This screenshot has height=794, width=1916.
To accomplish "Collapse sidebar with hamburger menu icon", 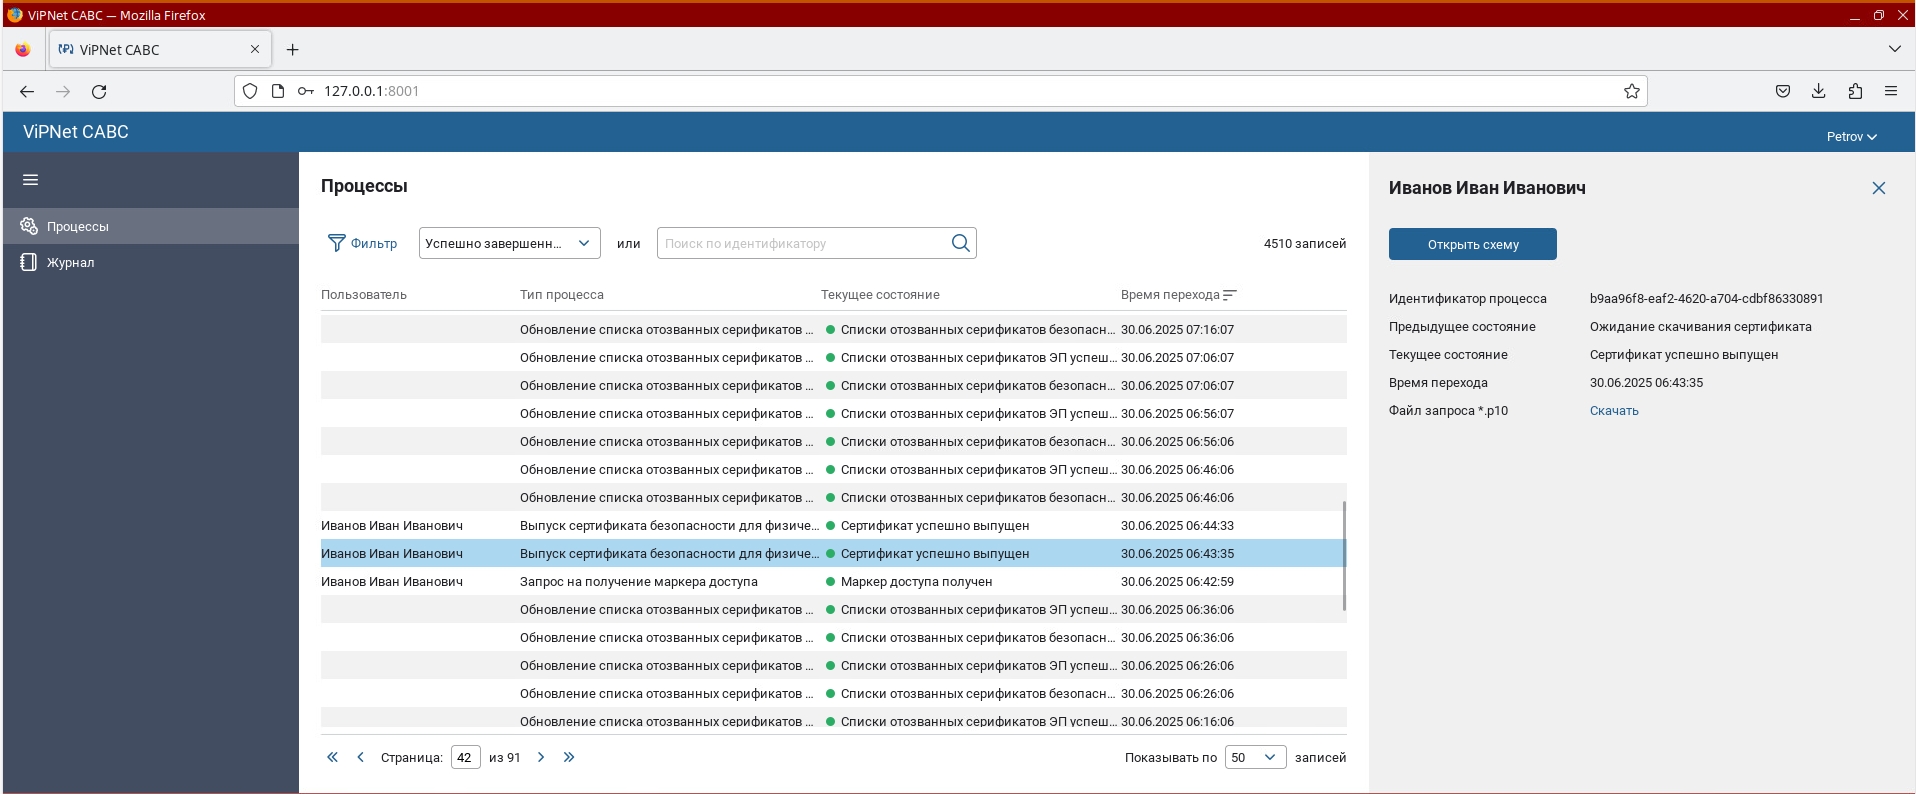I will coord(30,180).
